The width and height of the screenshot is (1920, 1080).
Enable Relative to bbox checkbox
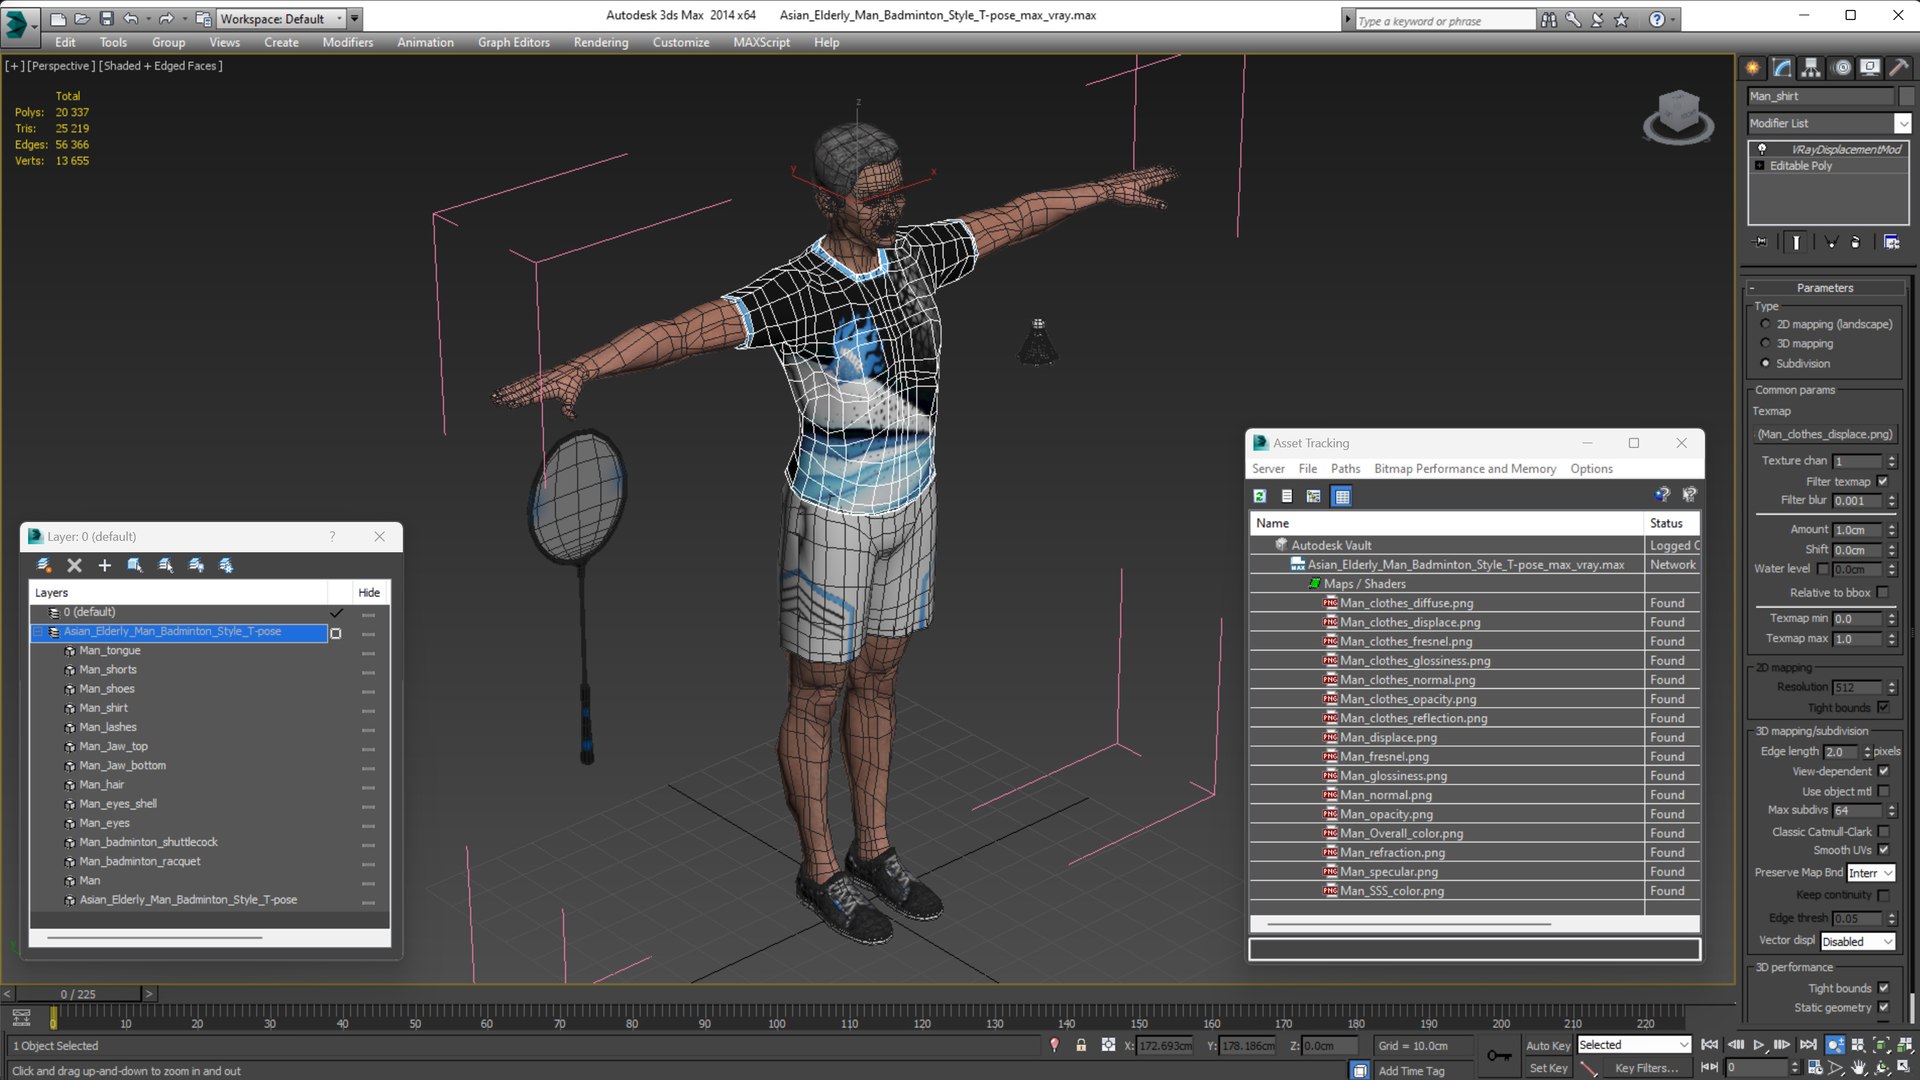click(x=1883, y=592)
